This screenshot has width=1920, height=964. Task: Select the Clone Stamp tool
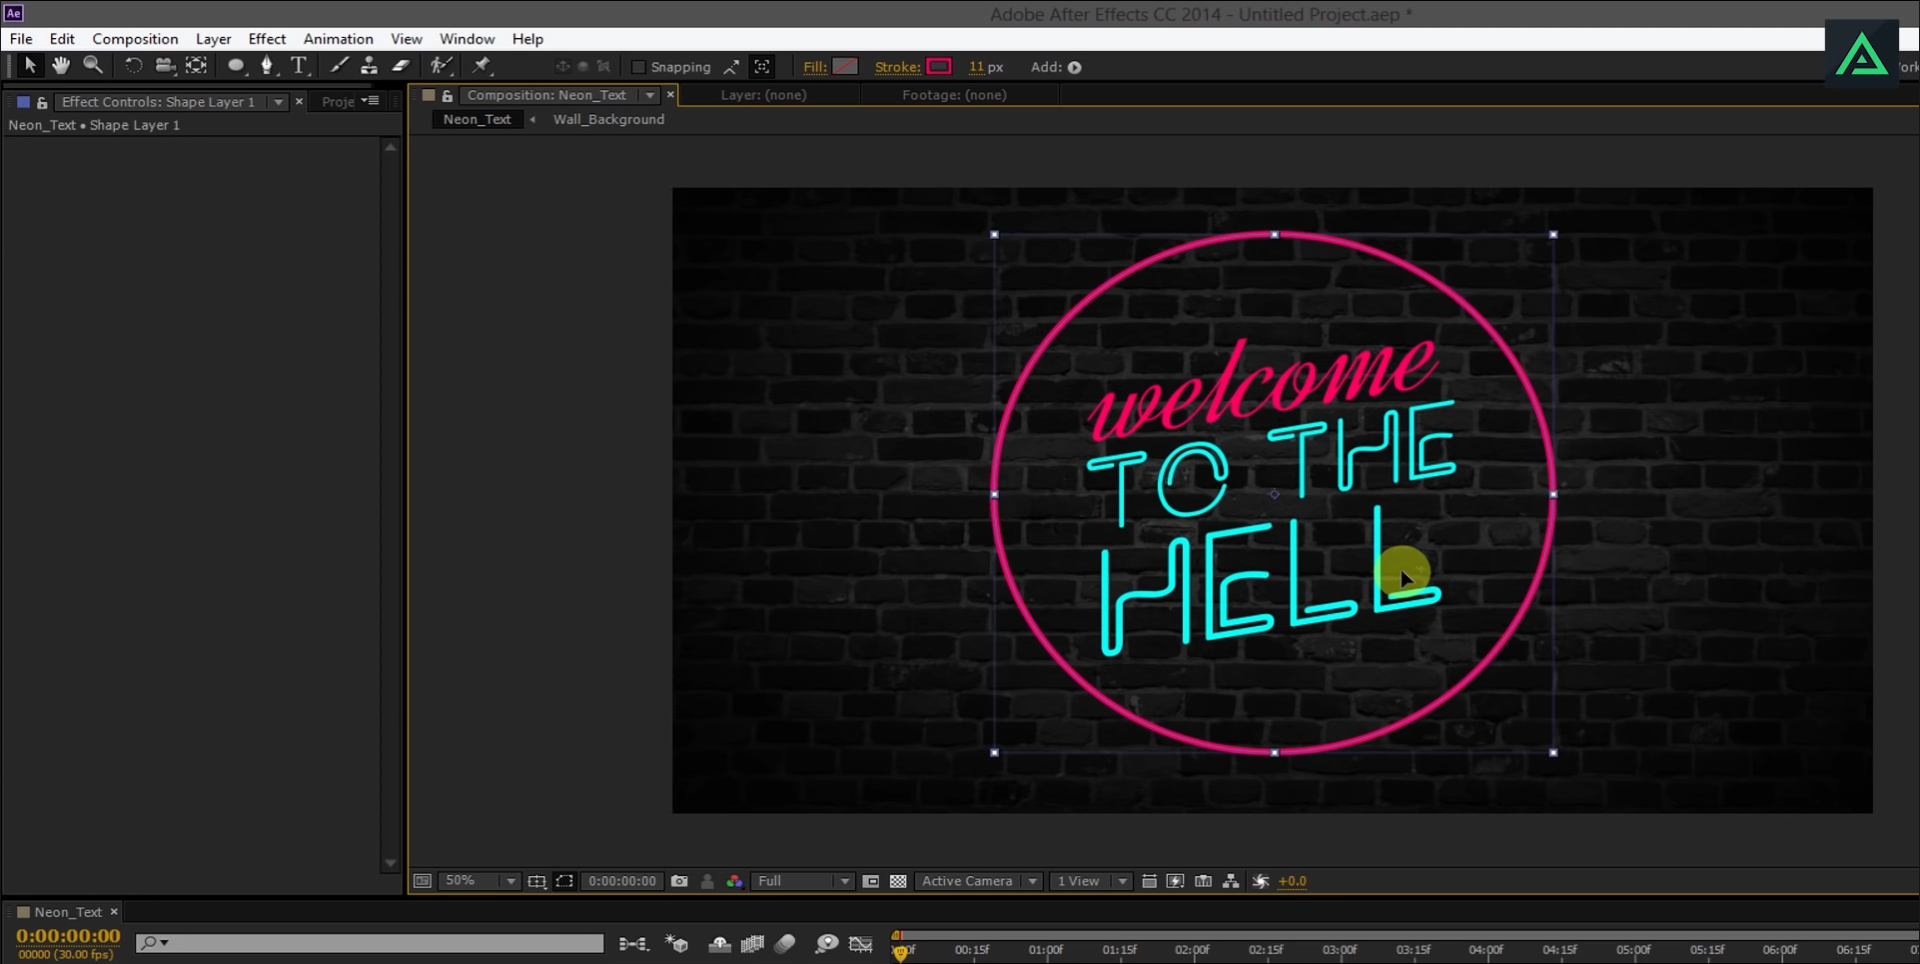369,66
